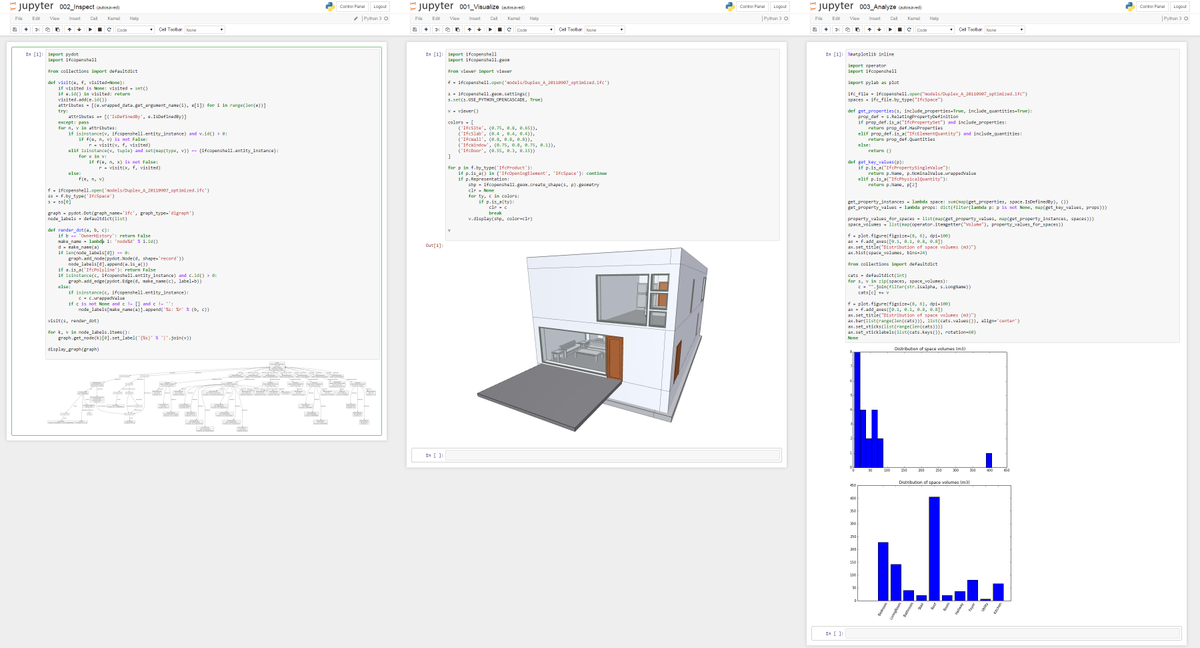Copy selected cell in 001_Visualize toolbar
Image resolution: width=1200 pixels, height=648 pixels.
tap(447, 30)
